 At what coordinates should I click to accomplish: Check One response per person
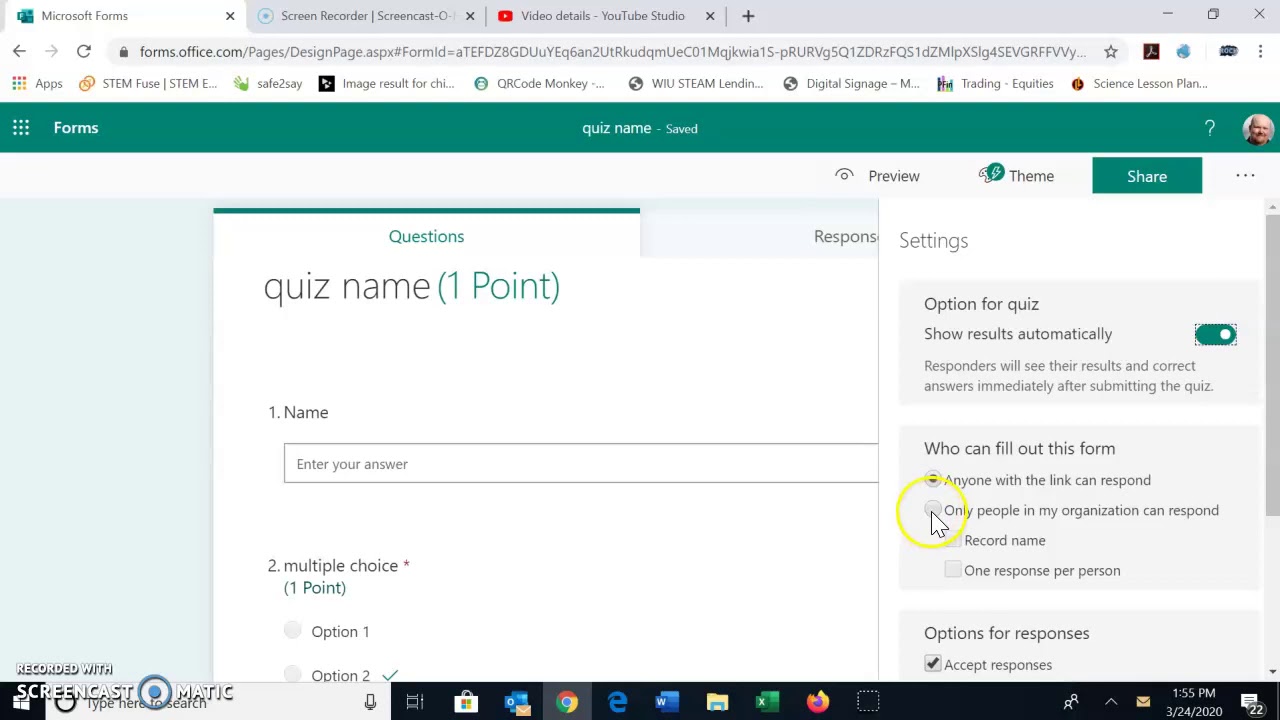pos(953,570)
